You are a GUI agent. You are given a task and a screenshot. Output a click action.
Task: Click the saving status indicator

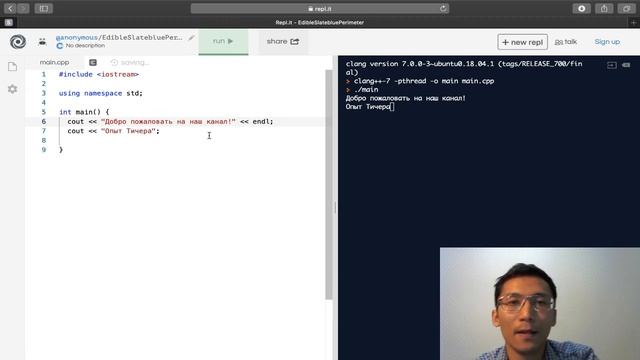130,62
